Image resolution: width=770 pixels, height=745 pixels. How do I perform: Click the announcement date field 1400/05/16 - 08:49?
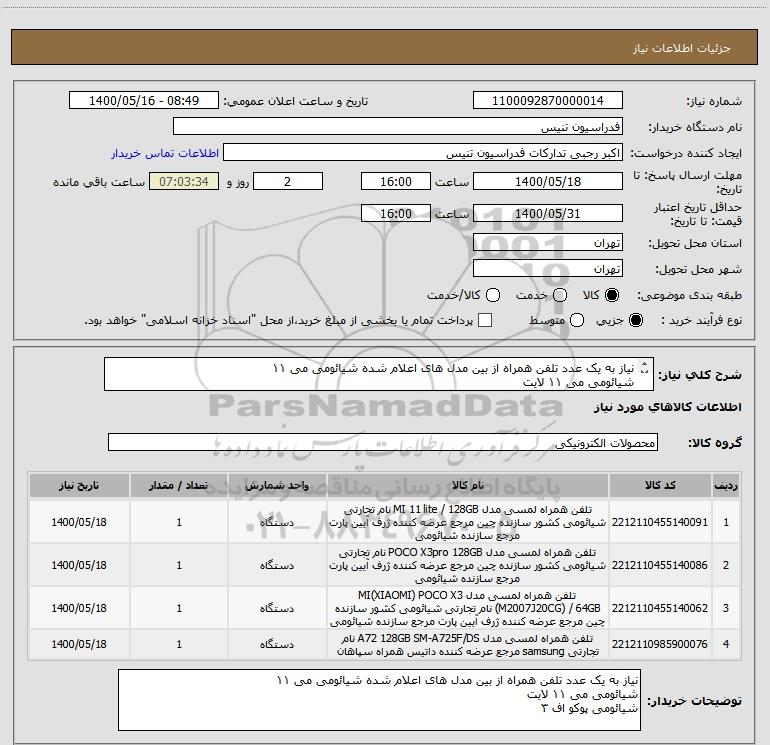144,100
